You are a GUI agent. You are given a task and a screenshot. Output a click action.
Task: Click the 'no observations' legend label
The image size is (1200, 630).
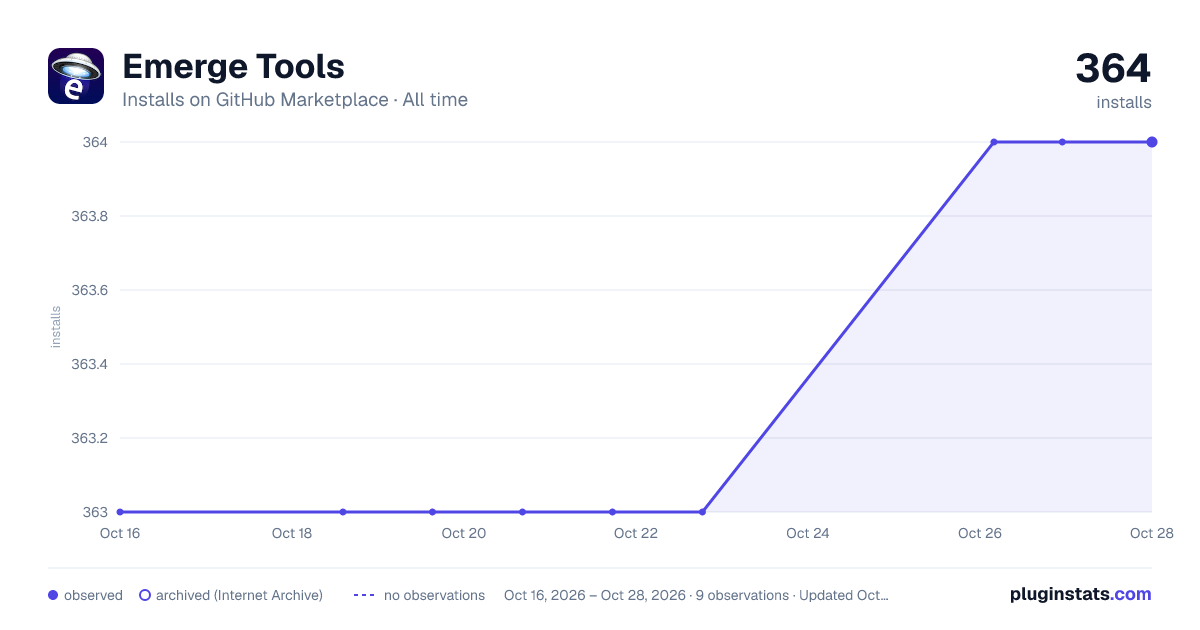pyautogui.click(x=434, y=595)
